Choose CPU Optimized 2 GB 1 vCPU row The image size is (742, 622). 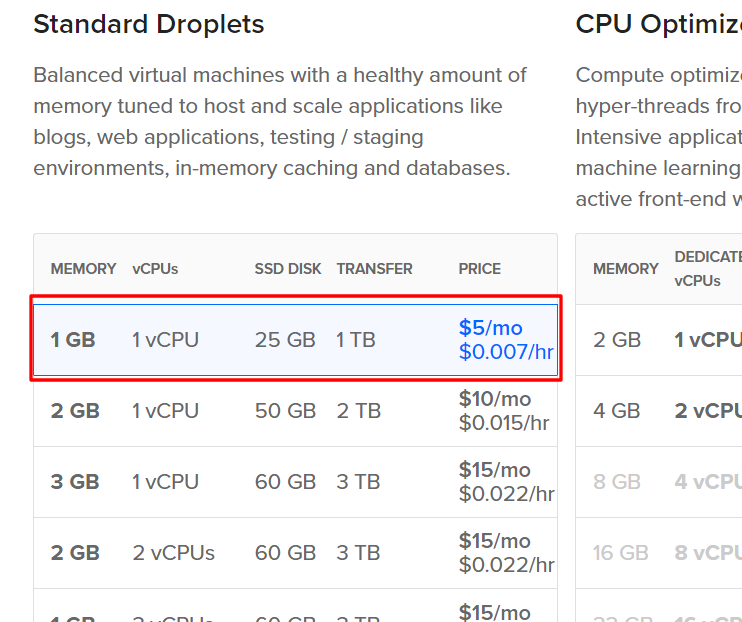(659, 340)
